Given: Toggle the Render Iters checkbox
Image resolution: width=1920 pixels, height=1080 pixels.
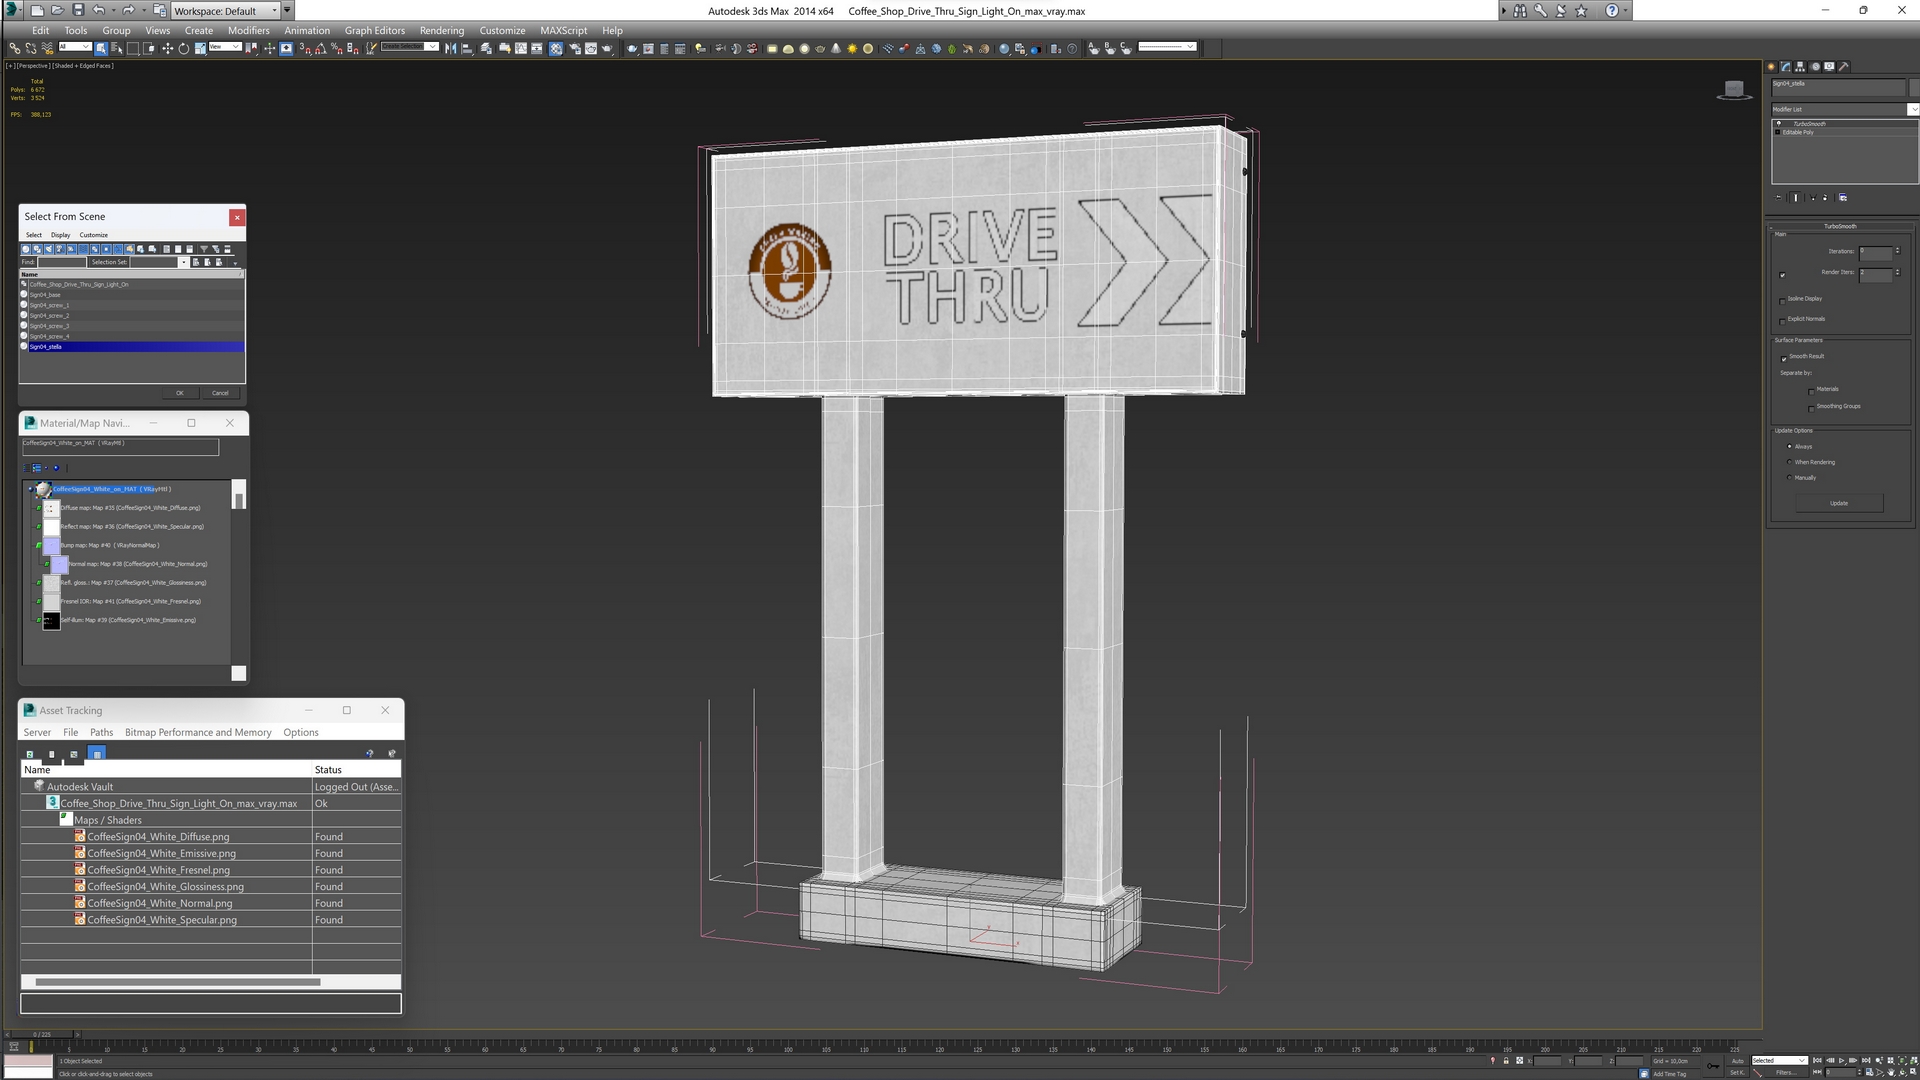Looking at the screenshot, I should coord(1783,274).
